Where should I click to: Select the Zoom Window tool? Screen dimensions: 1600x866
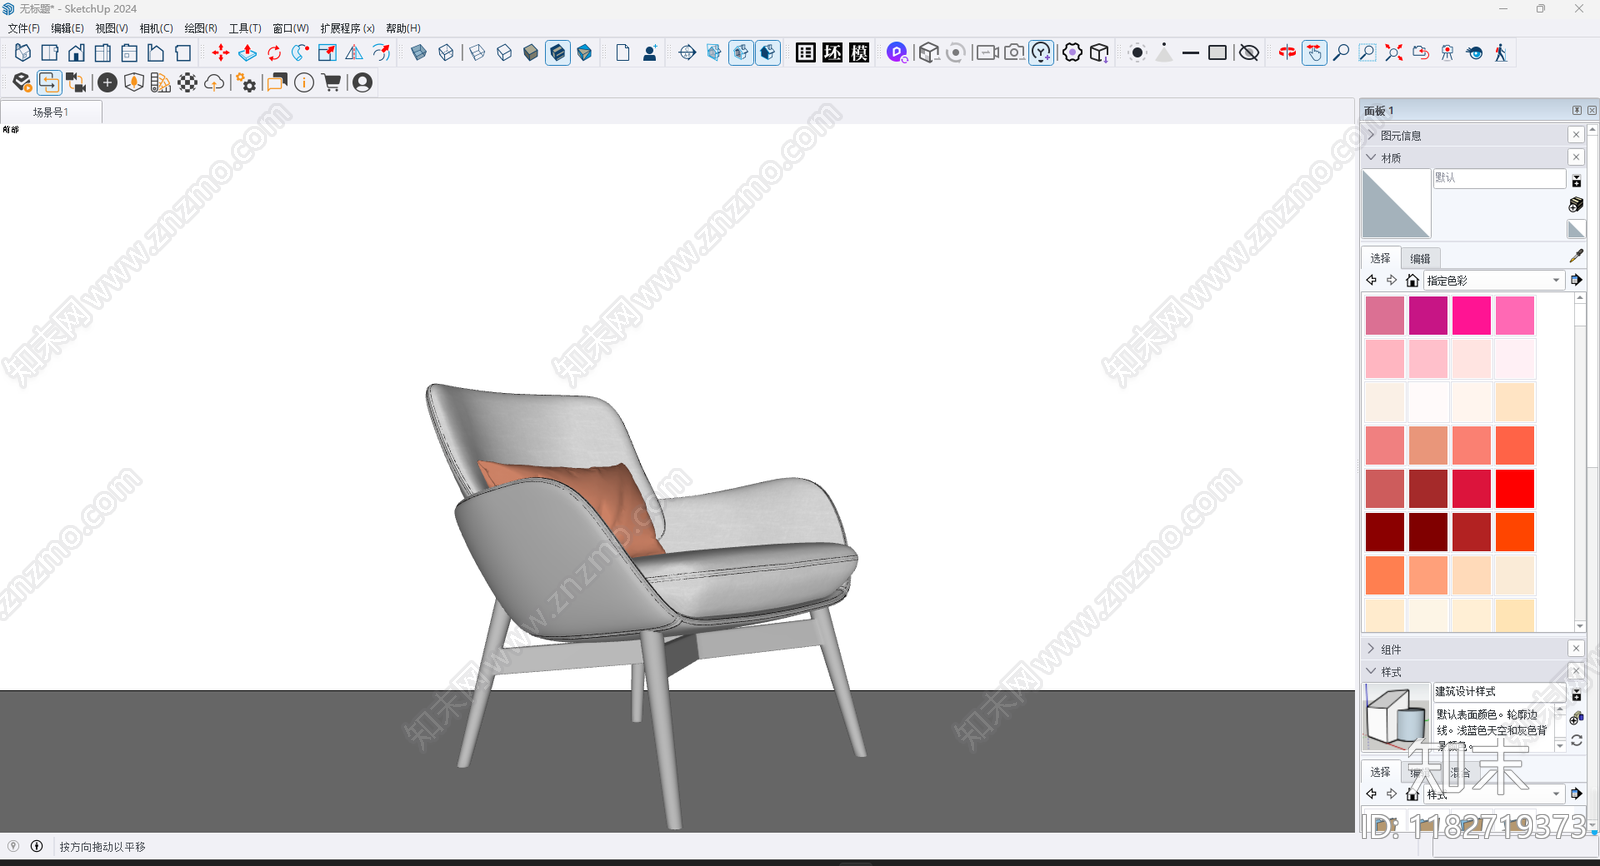[1367, 52]
